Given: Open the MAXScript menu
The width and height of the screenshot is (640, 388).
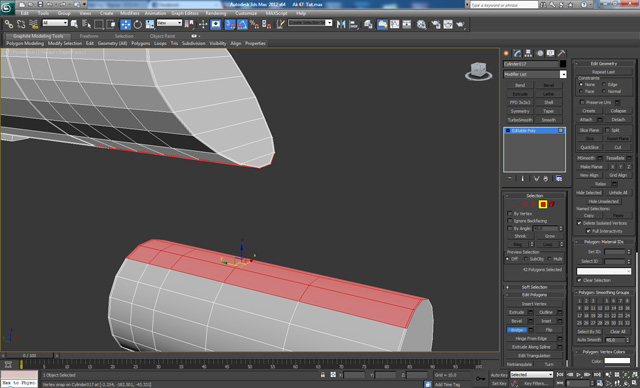Looking at the screenshot, I should coord(276,13).
